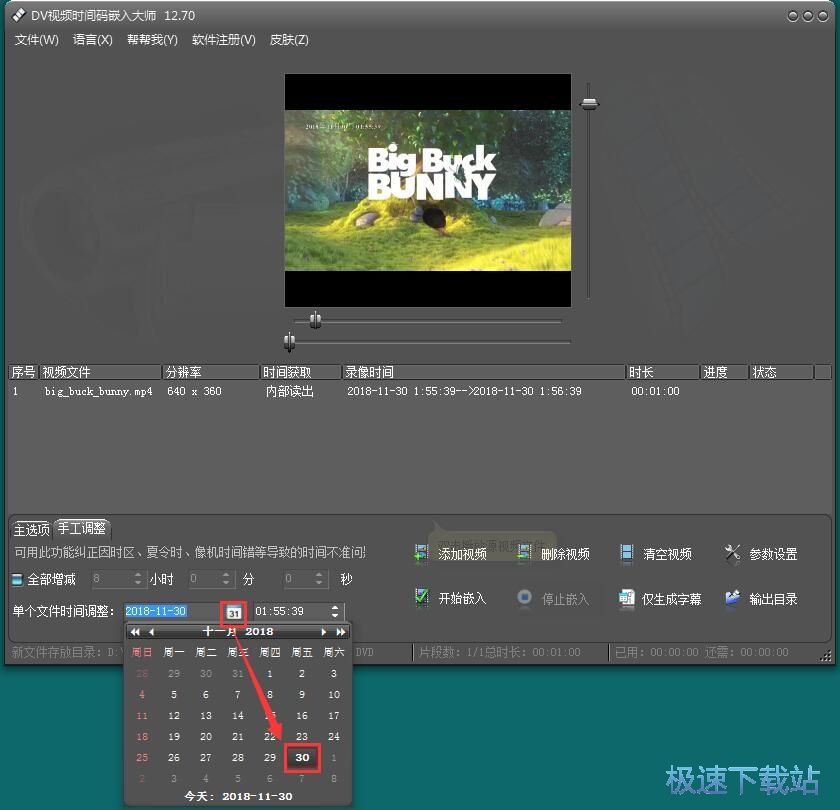Click 开始嵌入 to start embedding
The width and height of the screenshot is (840, 810).
tap(451, 598)
